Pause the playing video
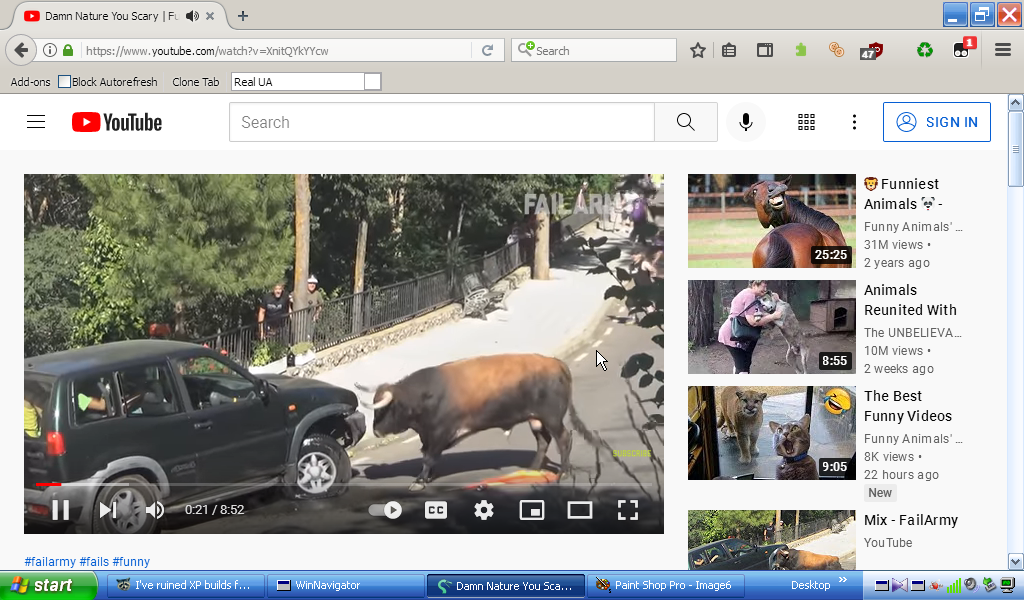 tap(60, 510)
